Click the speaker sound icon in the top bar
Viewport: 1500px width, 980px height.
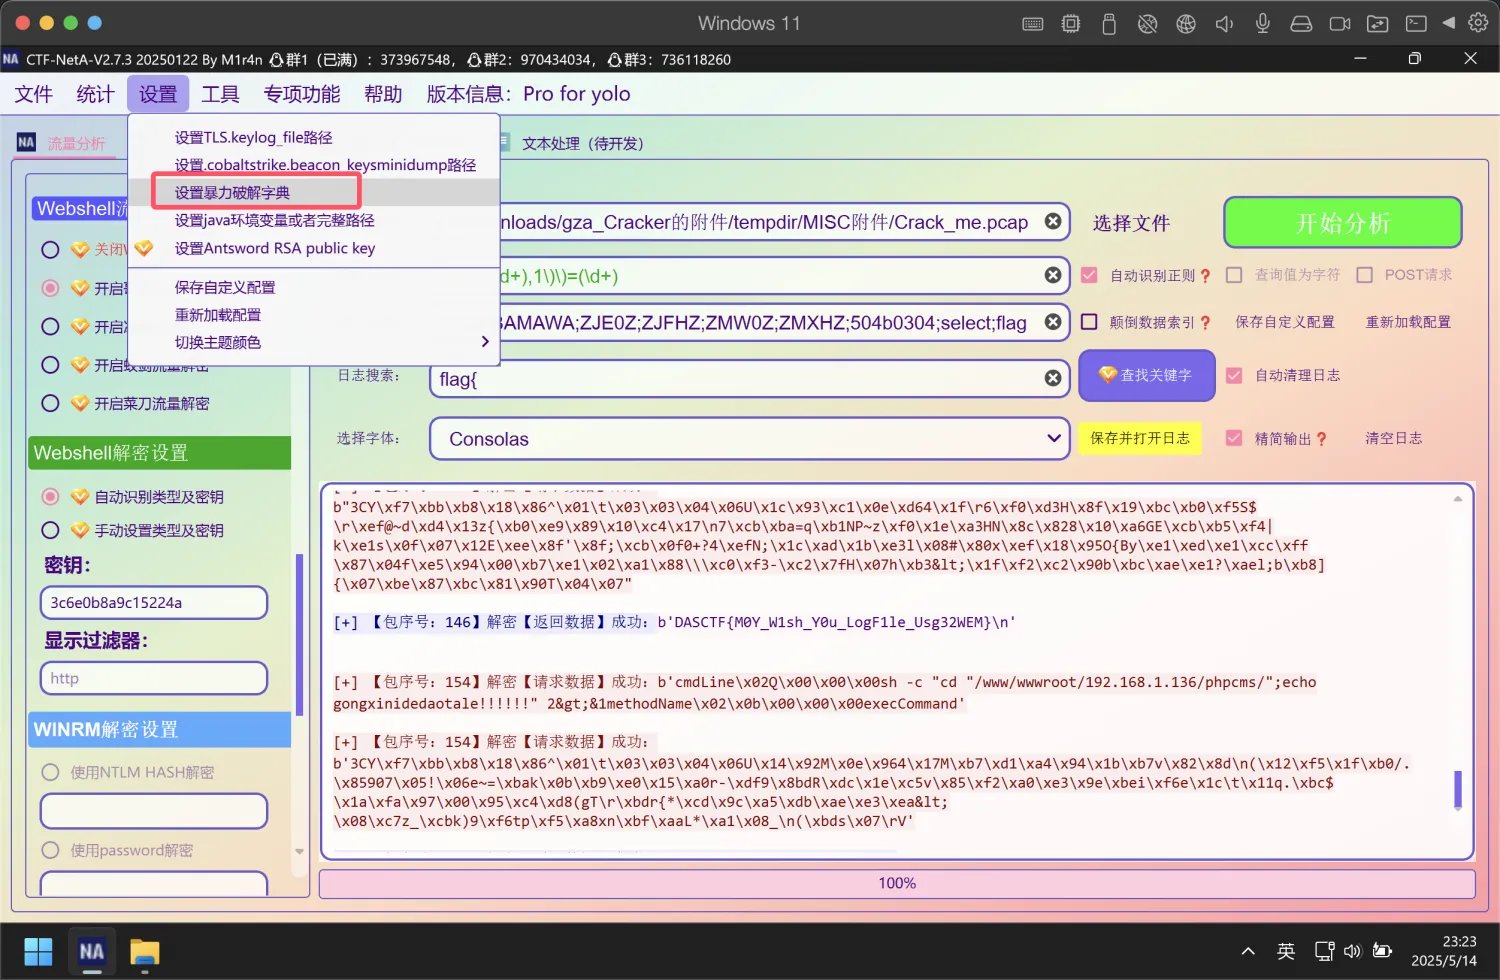tap(1224, 23)
